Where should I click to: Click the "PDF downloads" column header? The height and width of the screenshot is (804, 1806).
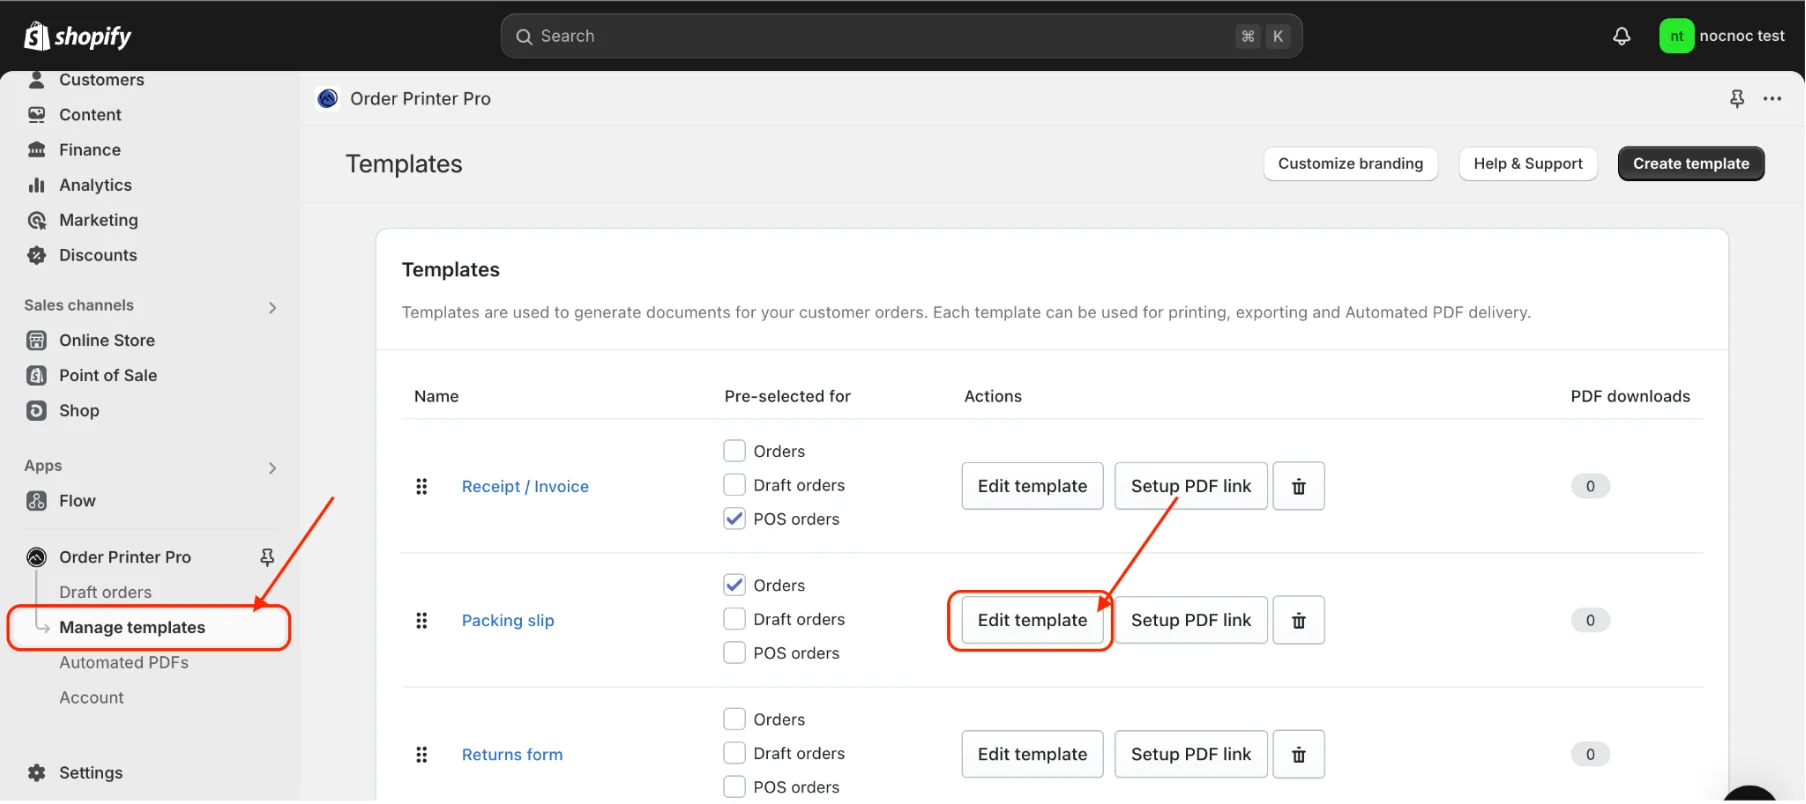click(1630, 397)
